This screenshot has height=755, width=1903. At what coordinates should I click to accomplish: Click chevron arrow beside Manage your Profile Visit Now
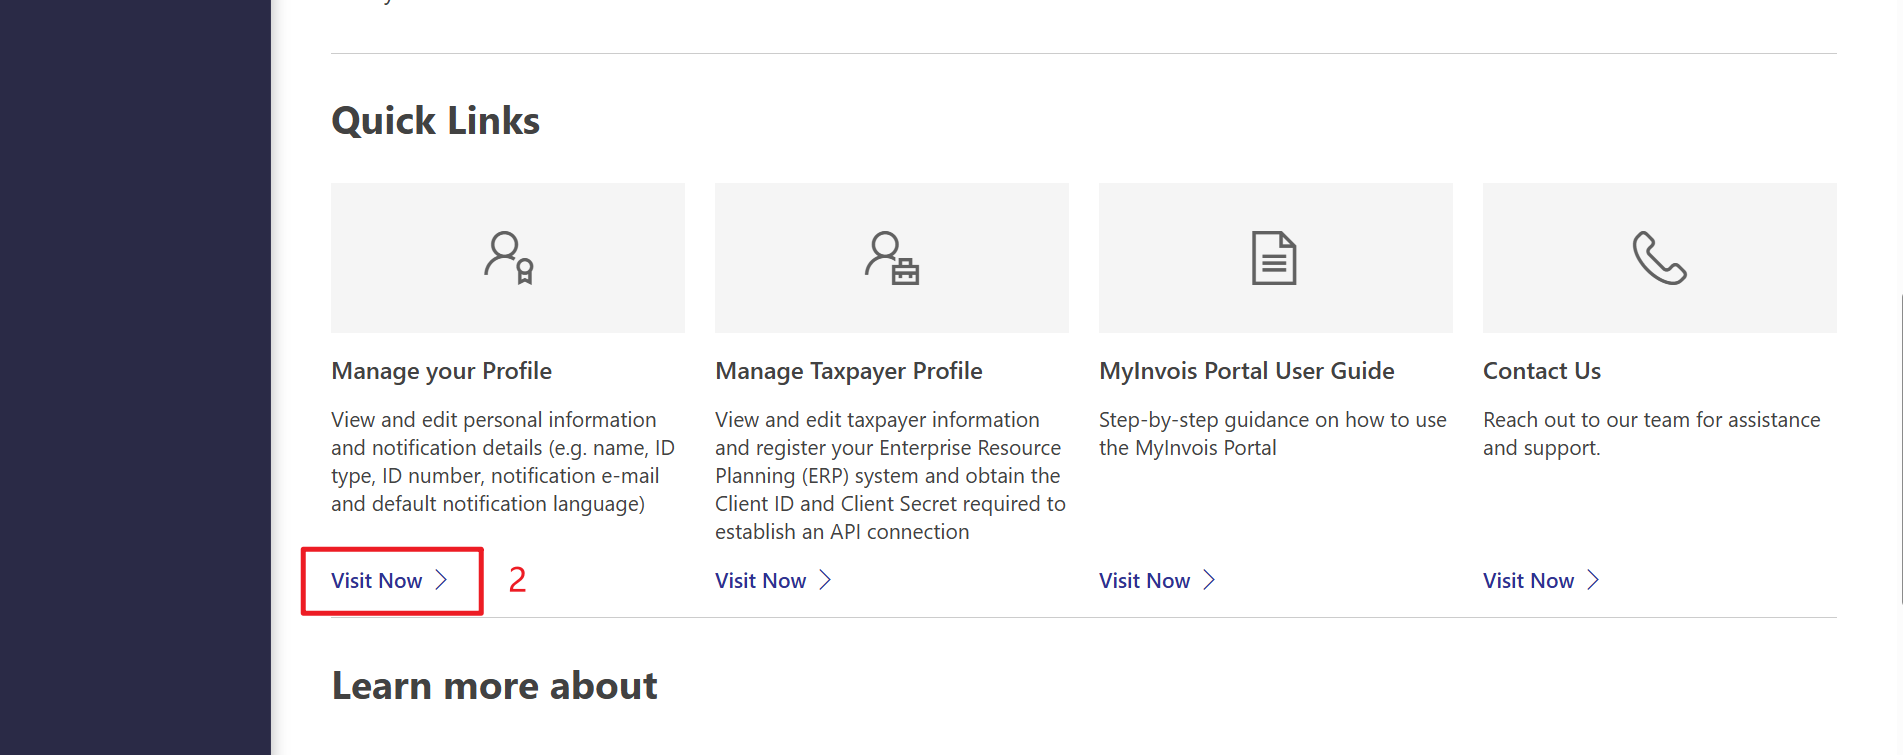click(x=441, y=580)
